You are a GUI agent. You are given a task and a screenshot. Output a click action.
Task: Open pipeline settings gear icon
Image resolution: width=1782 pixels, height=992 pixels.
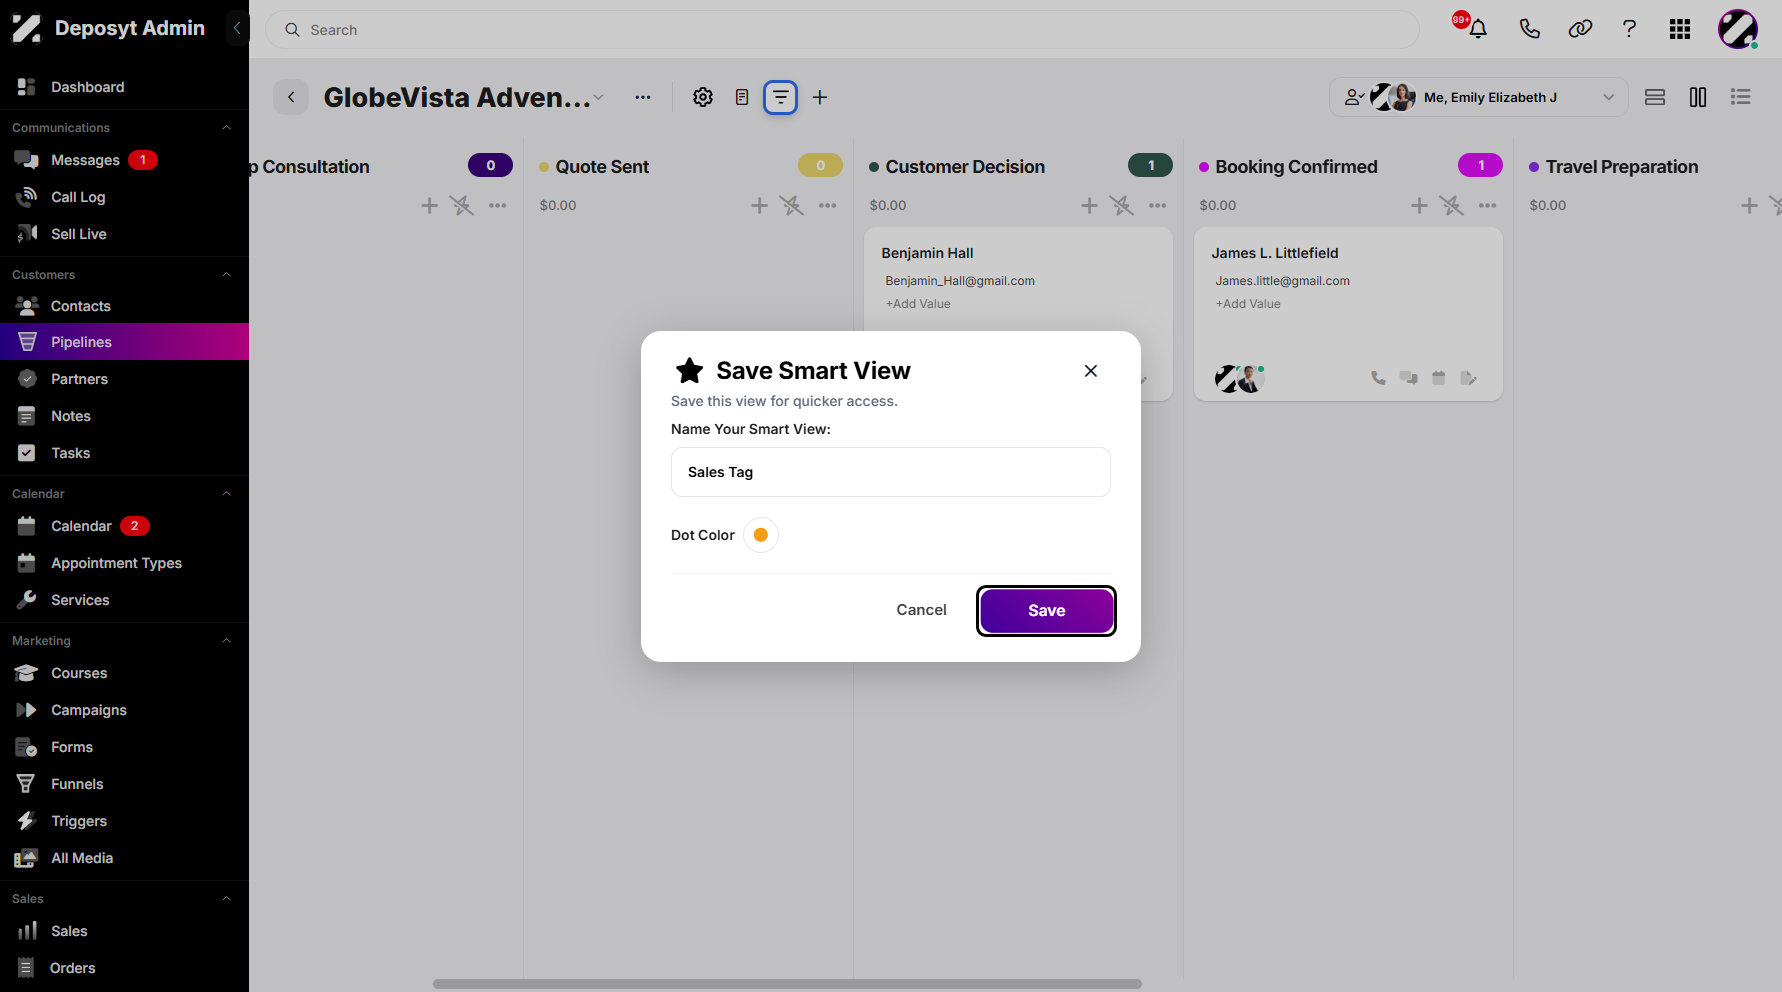tap(703, 97)
